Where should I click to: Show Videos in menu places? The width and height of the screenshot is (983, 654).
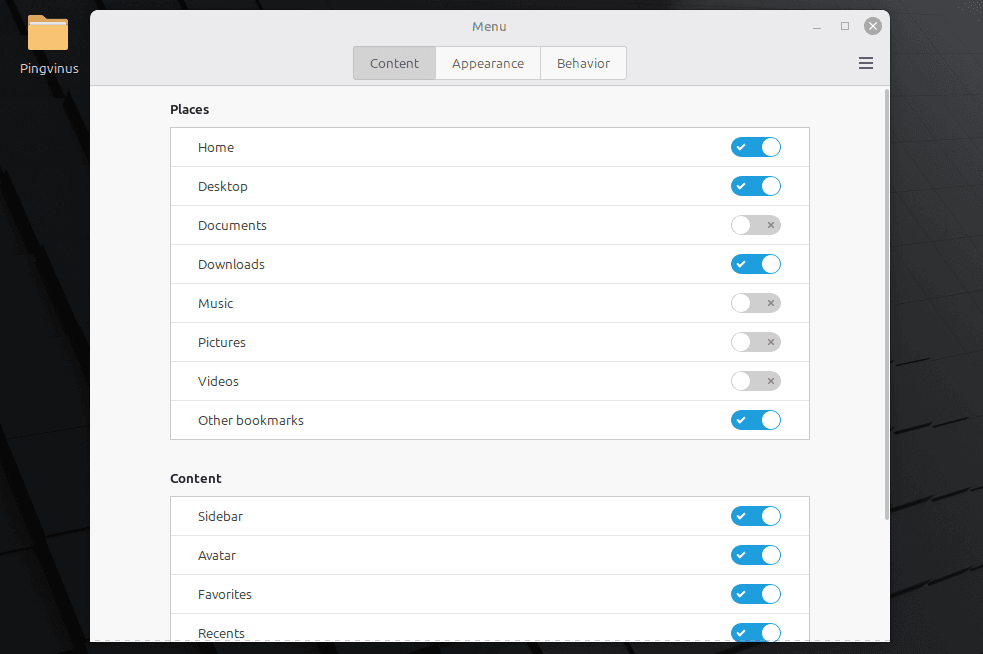click(x=755, y=381)
